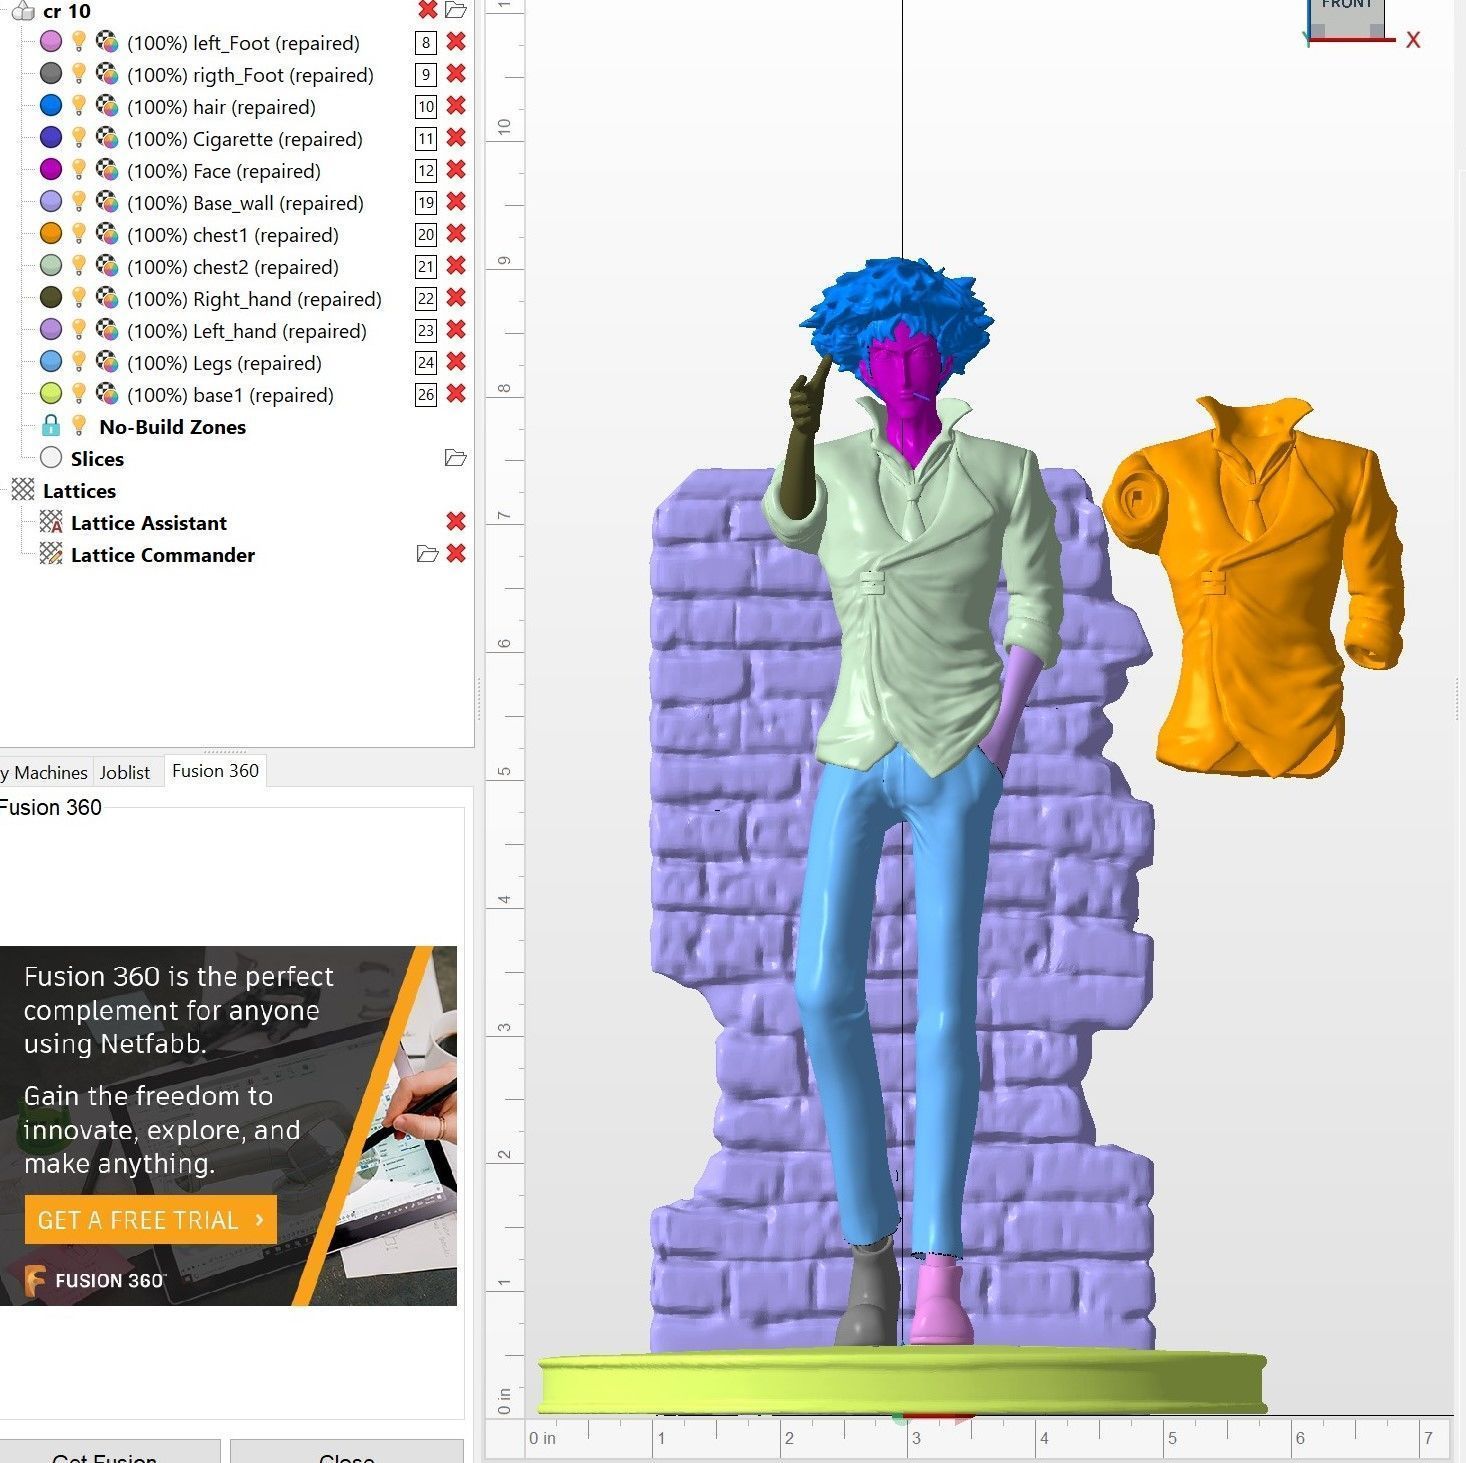Toggle visibility lightbulb for left_Foot
The width and height of the screenshot is (1466, 1463).
(x=79, y=42)
